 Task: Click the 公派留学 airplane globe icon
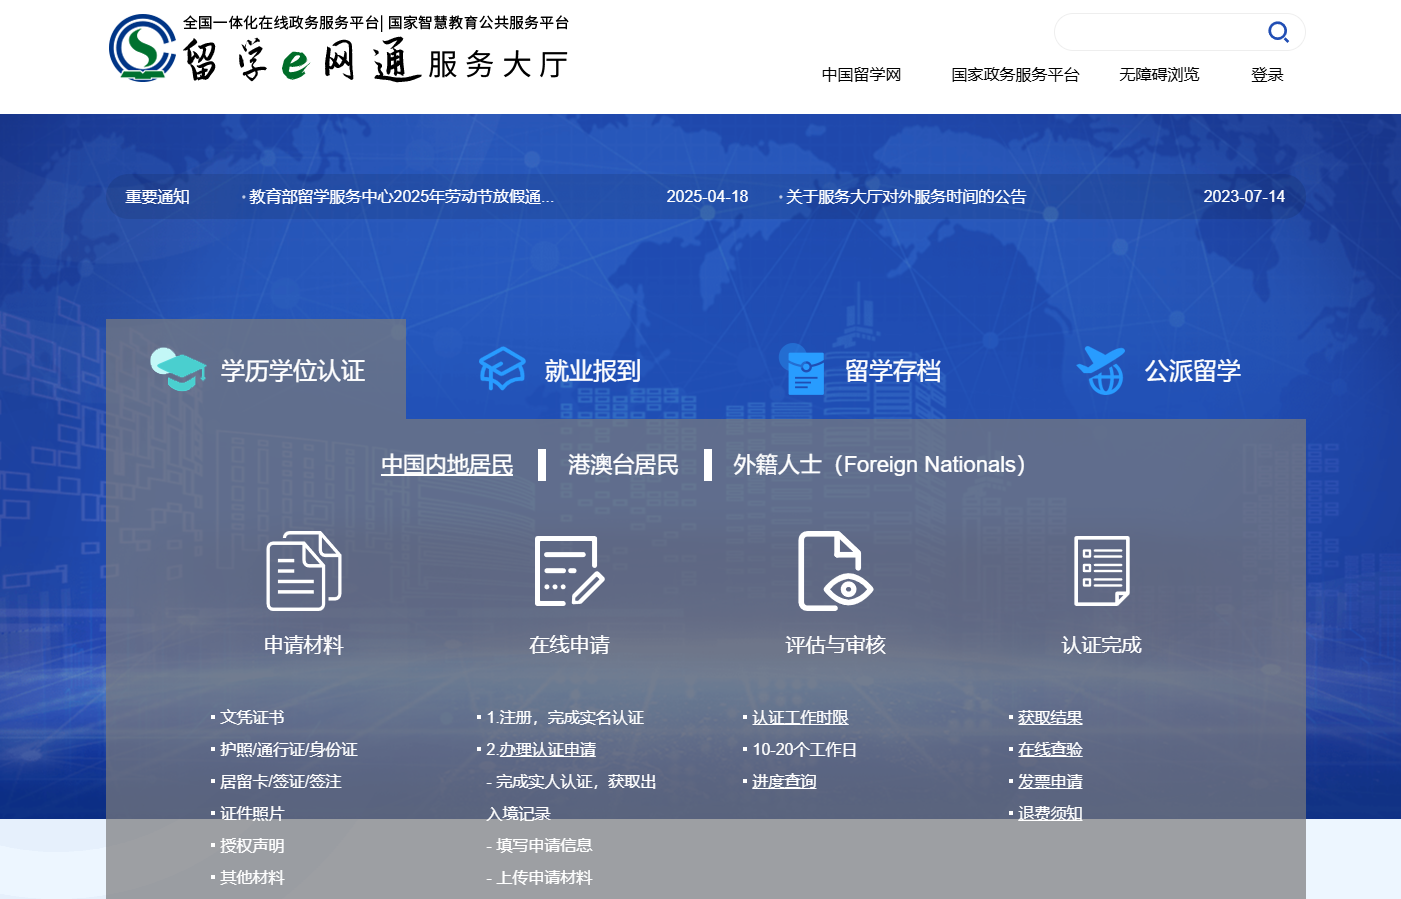[x=1101, y=370]
